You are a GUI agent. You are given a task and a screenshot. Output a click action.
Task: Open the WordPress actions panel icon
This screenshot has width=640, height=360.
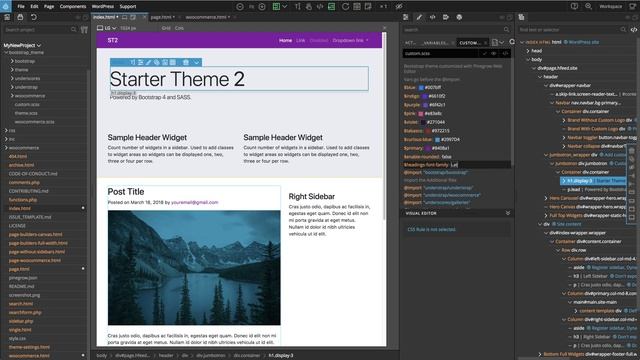click(459, 17)
